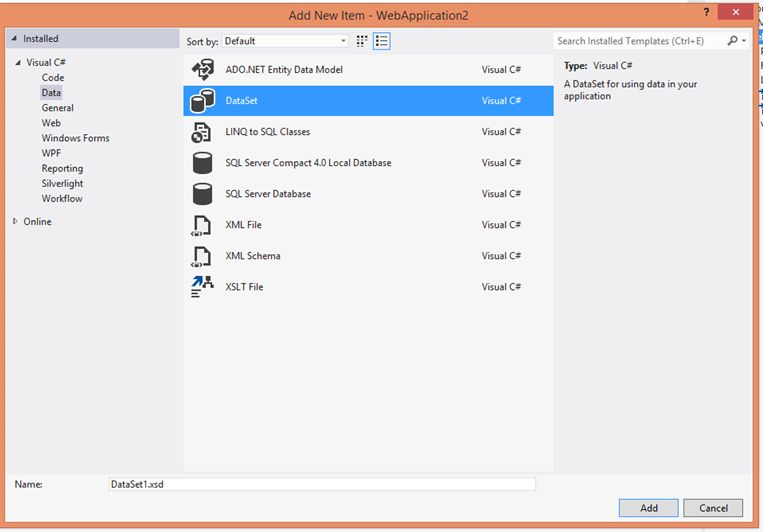This screenshot has width=763, height=532.
Task: Collapse the Installed section arrow
Action: 14,38
